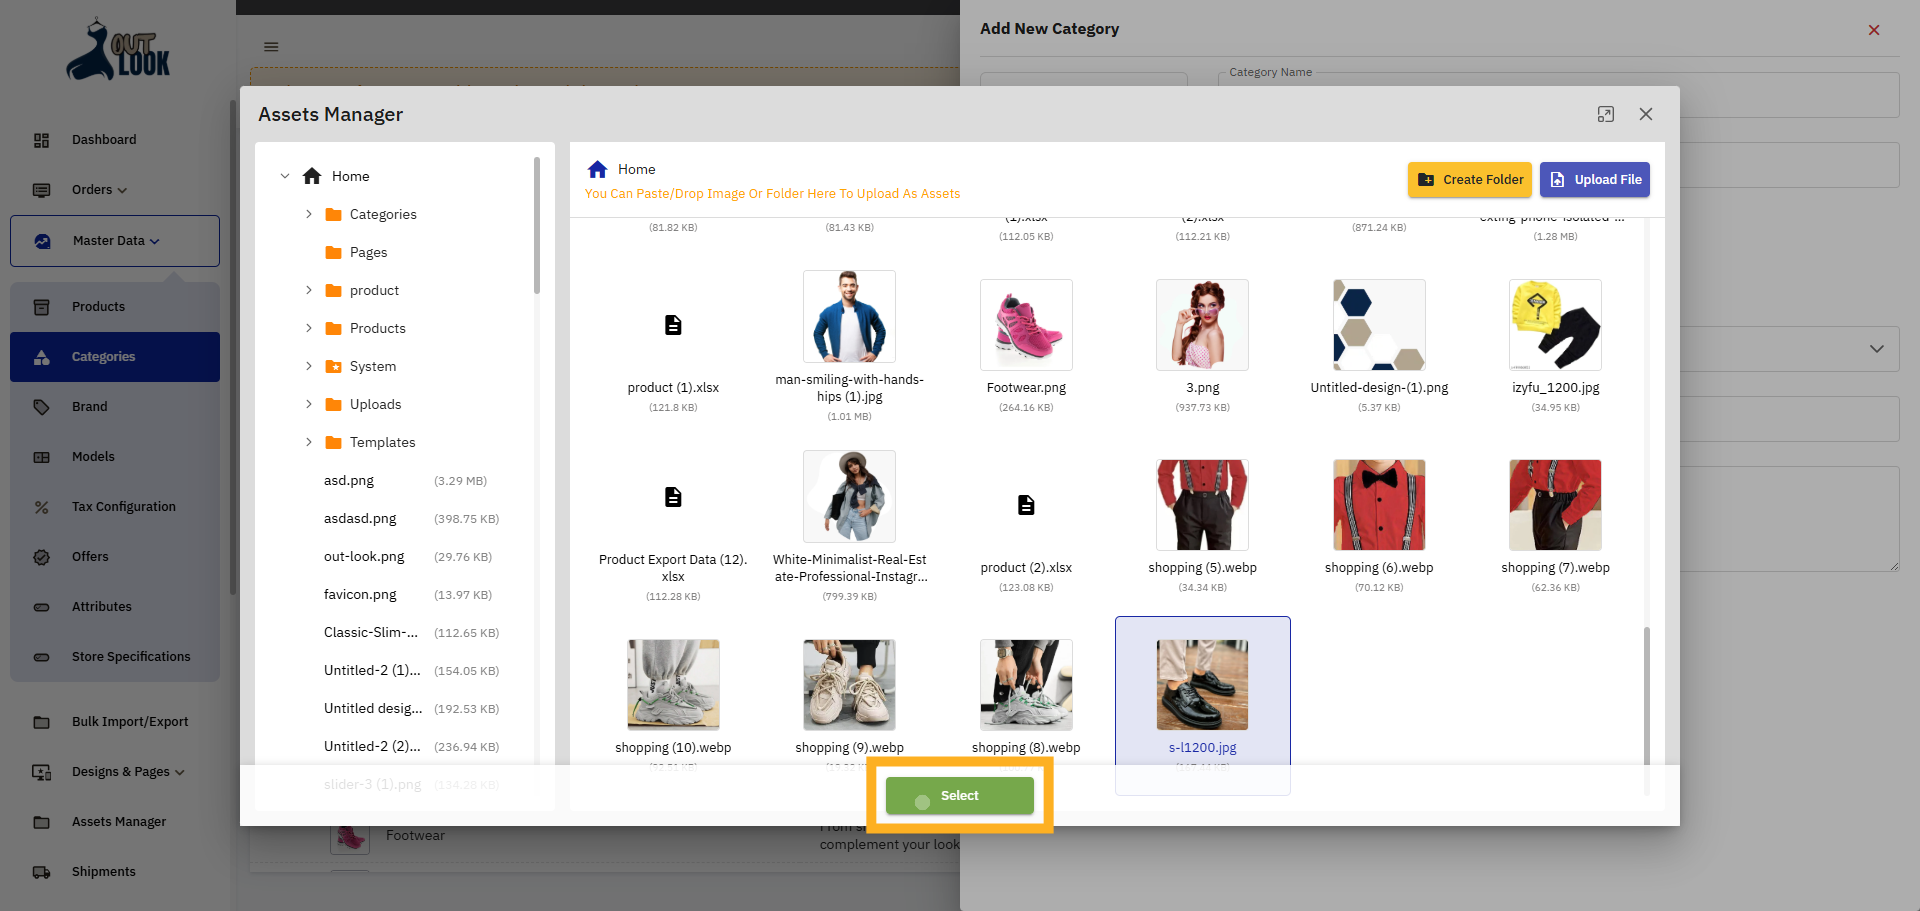Select asdasd.png in the file tree

(x=360, y=518)
